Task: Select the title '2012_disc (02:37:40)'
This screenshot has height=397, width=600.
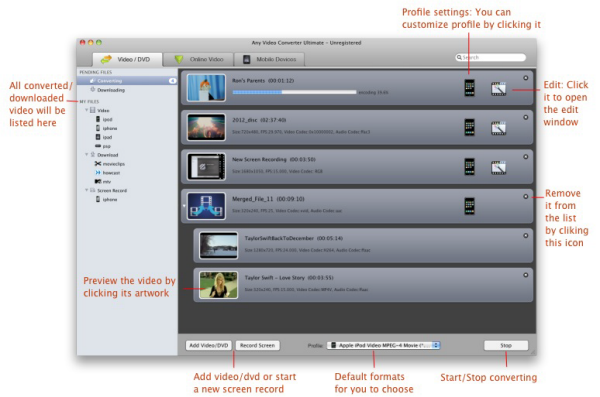Action: click(x=259, y=120)
